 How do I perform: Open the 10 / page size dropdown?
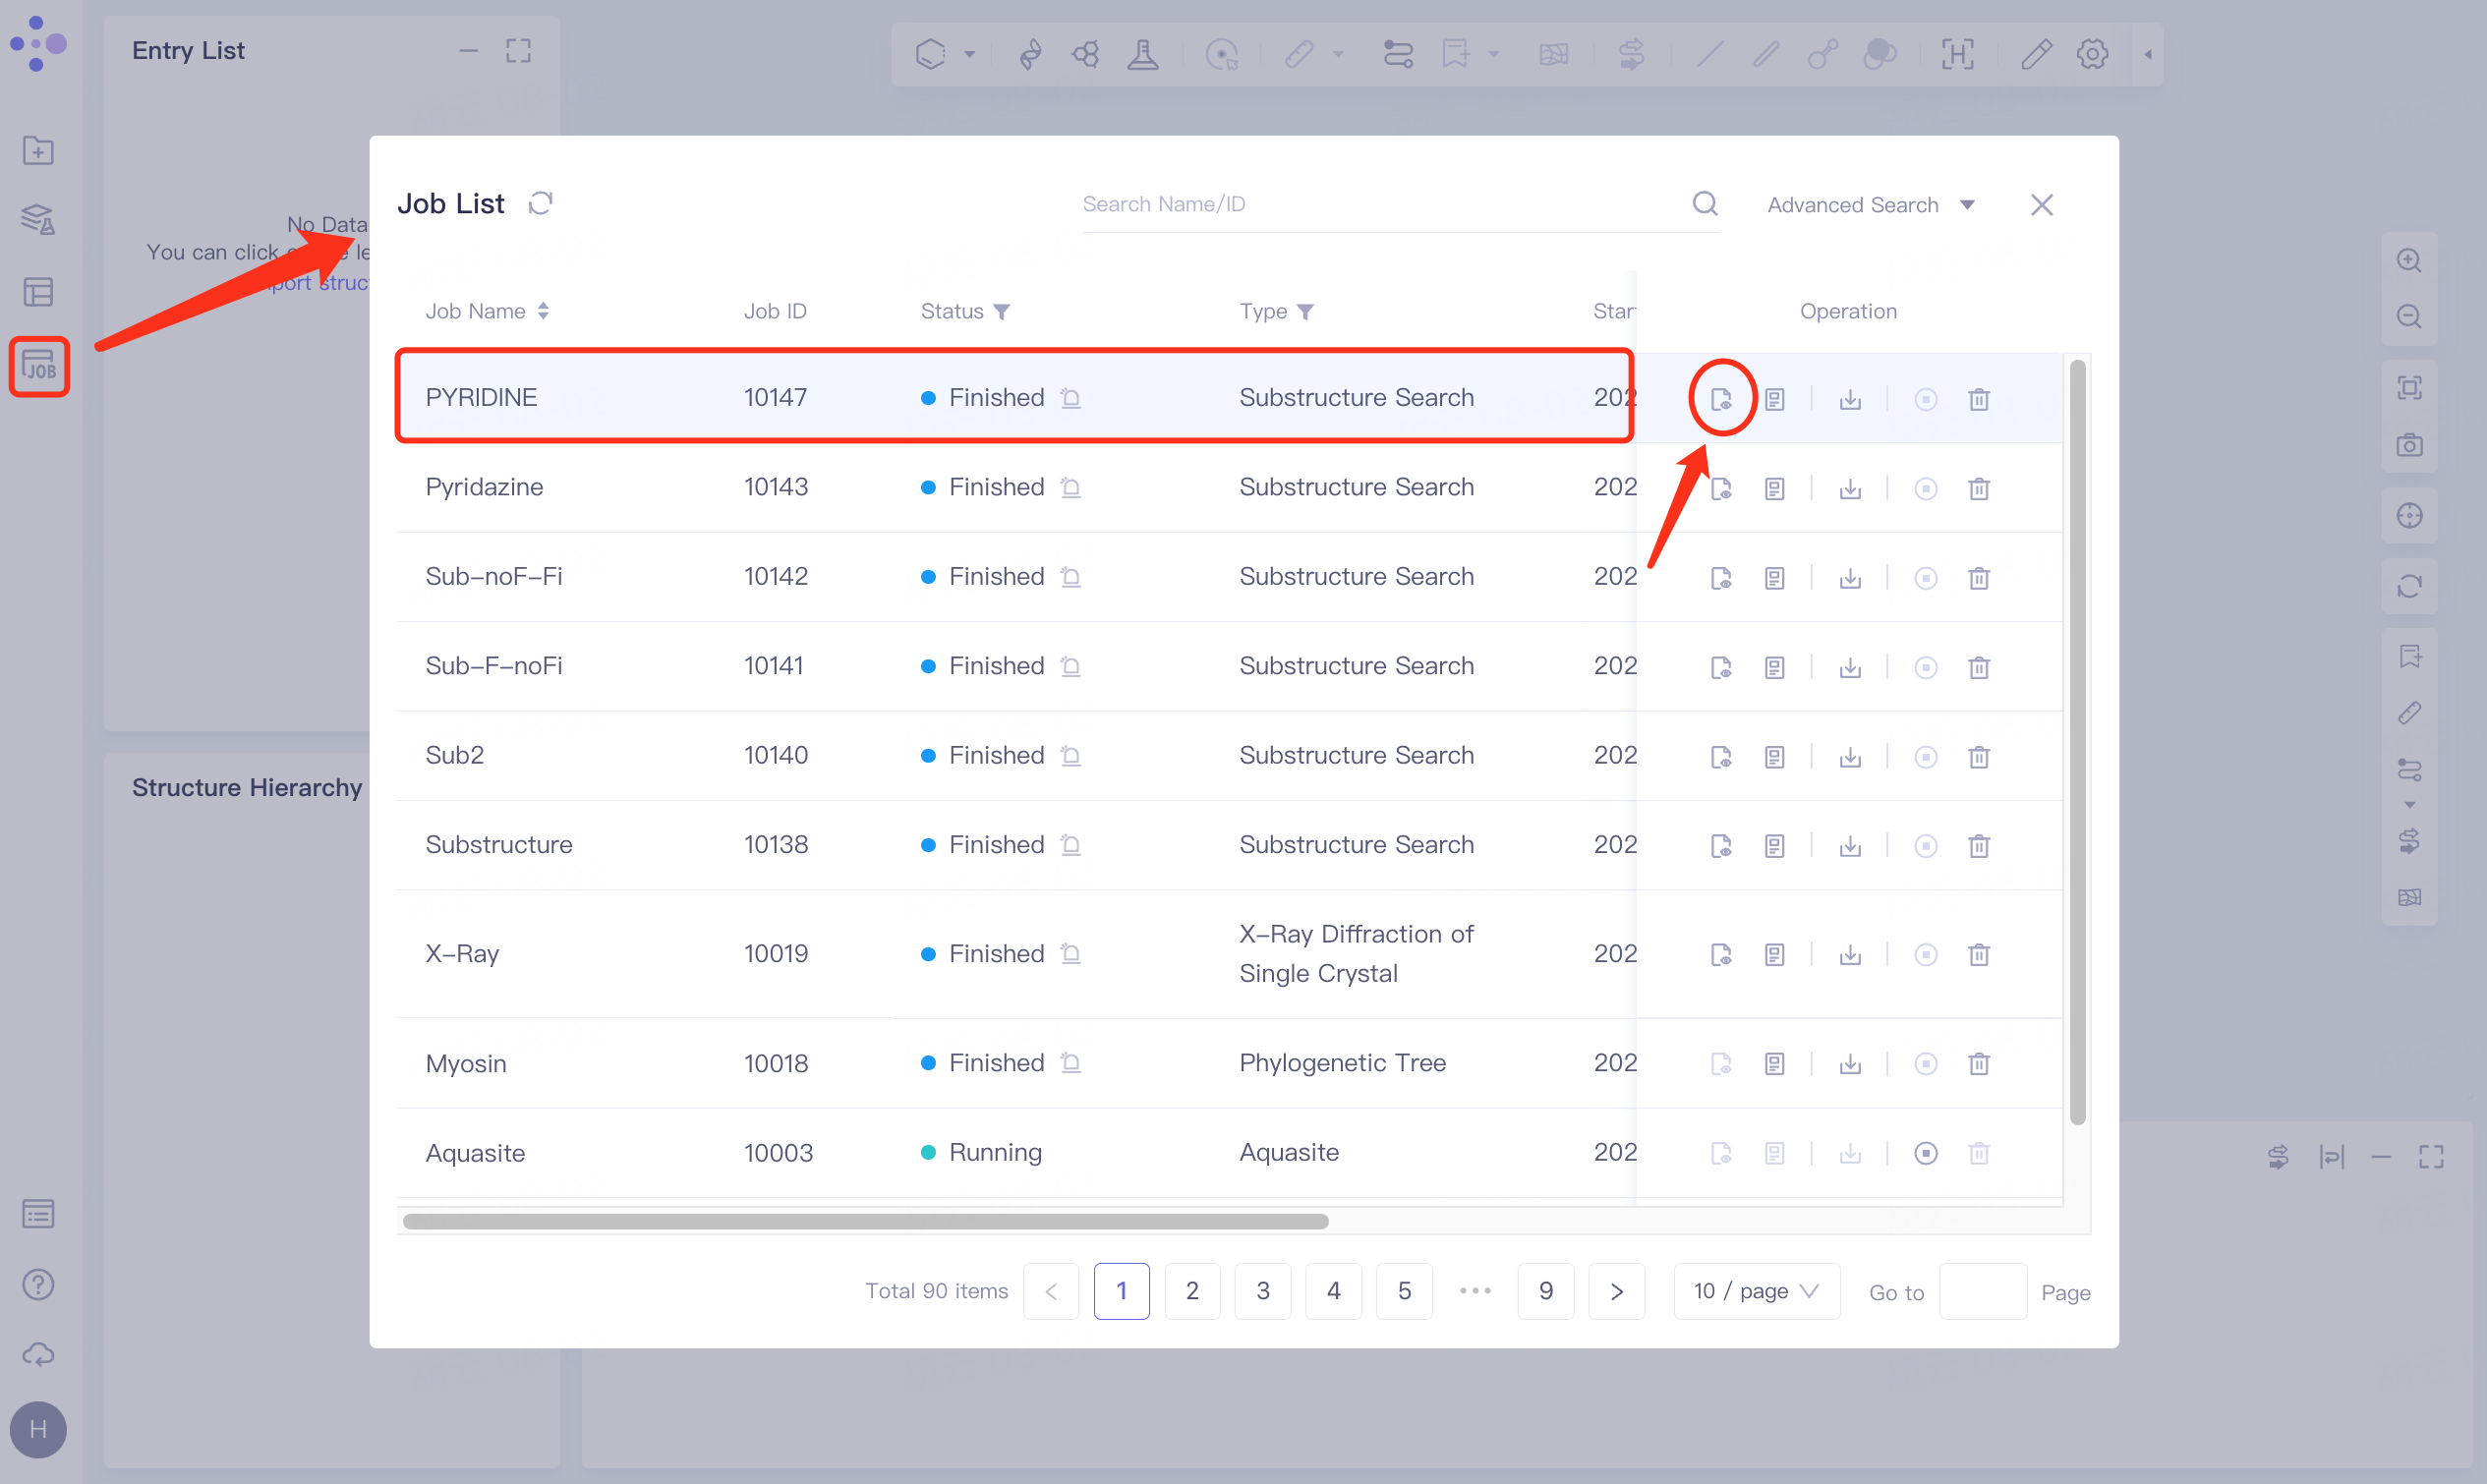(x=1755, y=1291)
